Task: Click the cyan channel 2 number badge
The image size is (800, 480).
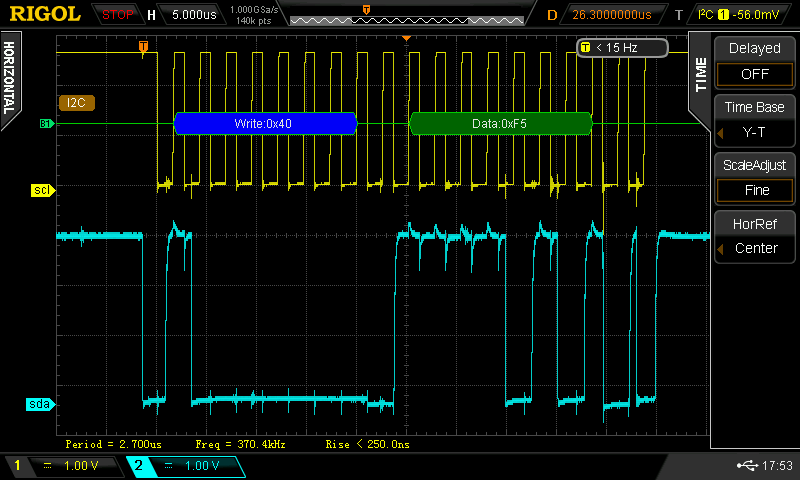Action: coord(138,465)
